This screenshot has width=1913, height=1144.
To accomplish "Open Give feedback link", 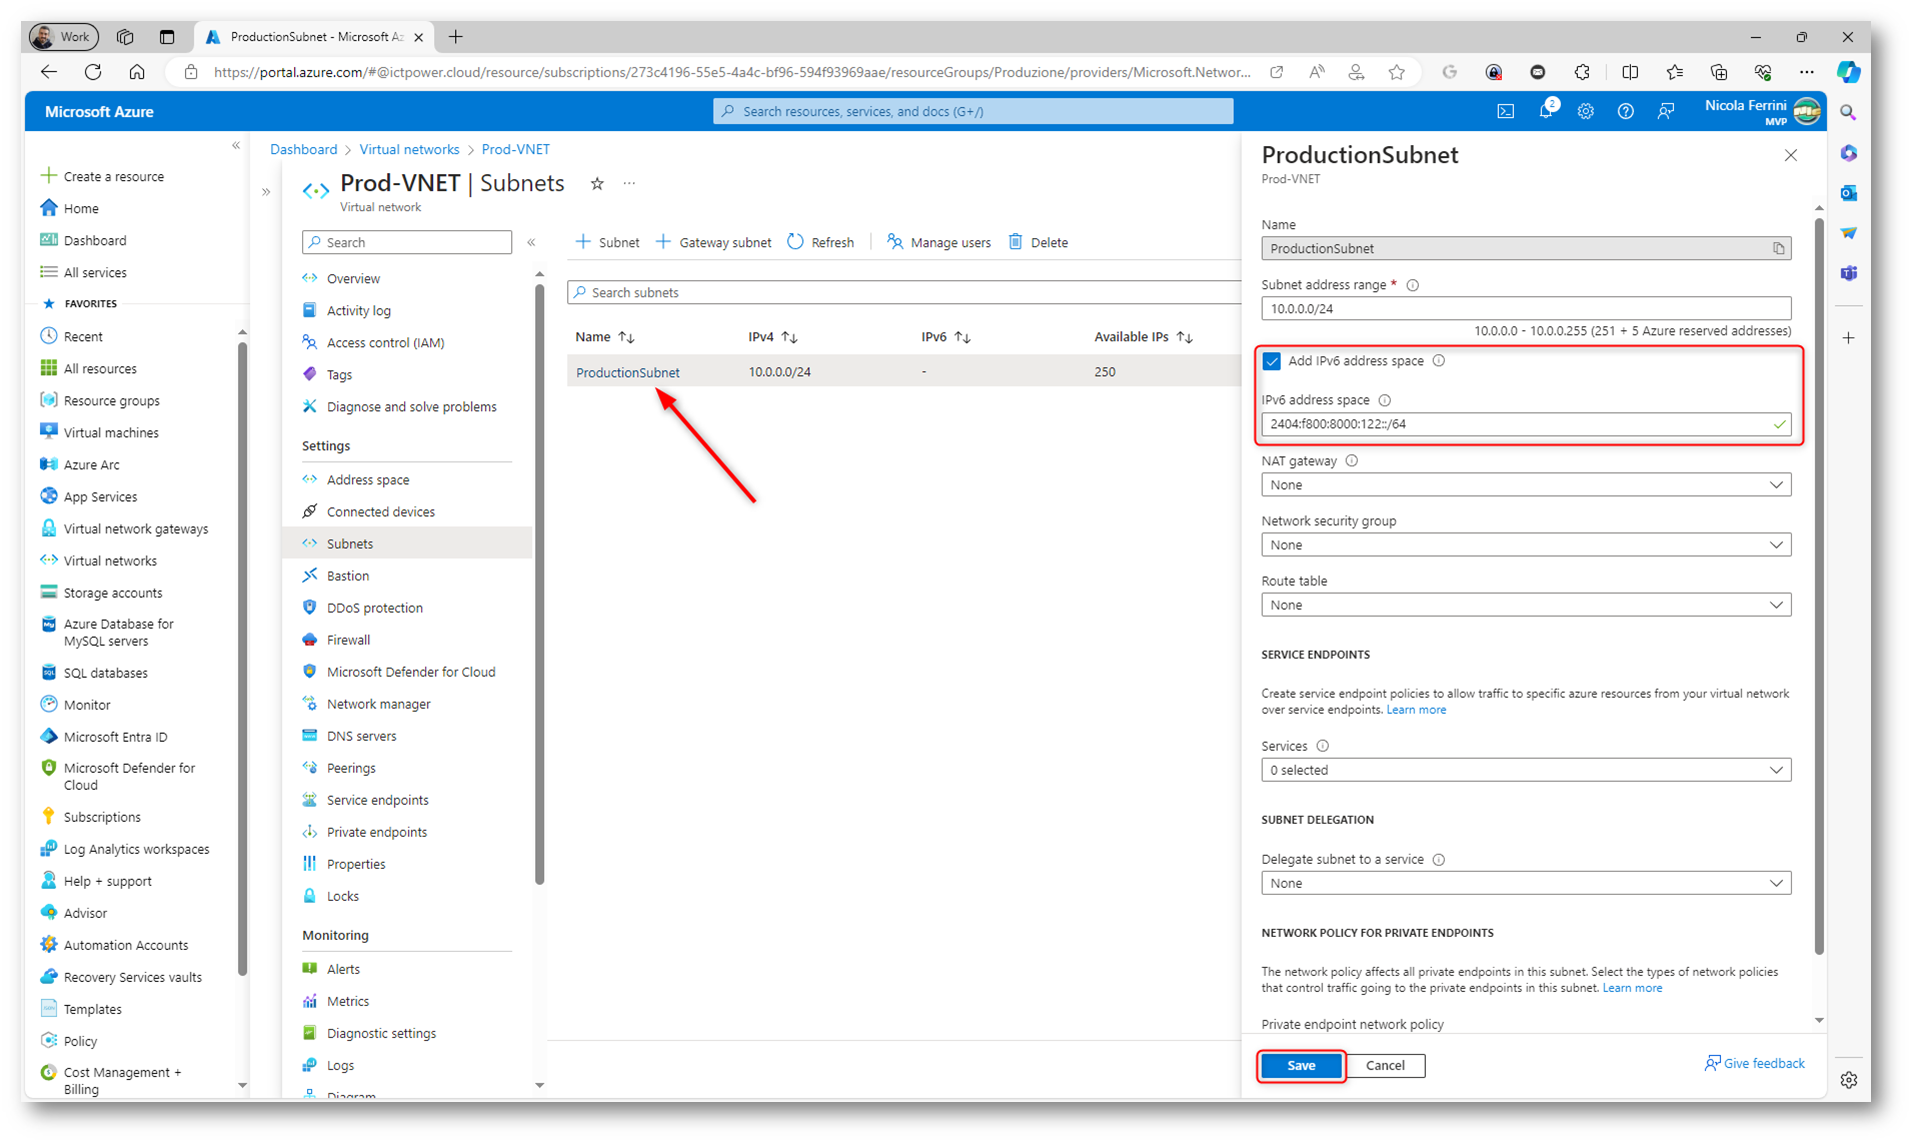I will (x=1755, y=1063).
